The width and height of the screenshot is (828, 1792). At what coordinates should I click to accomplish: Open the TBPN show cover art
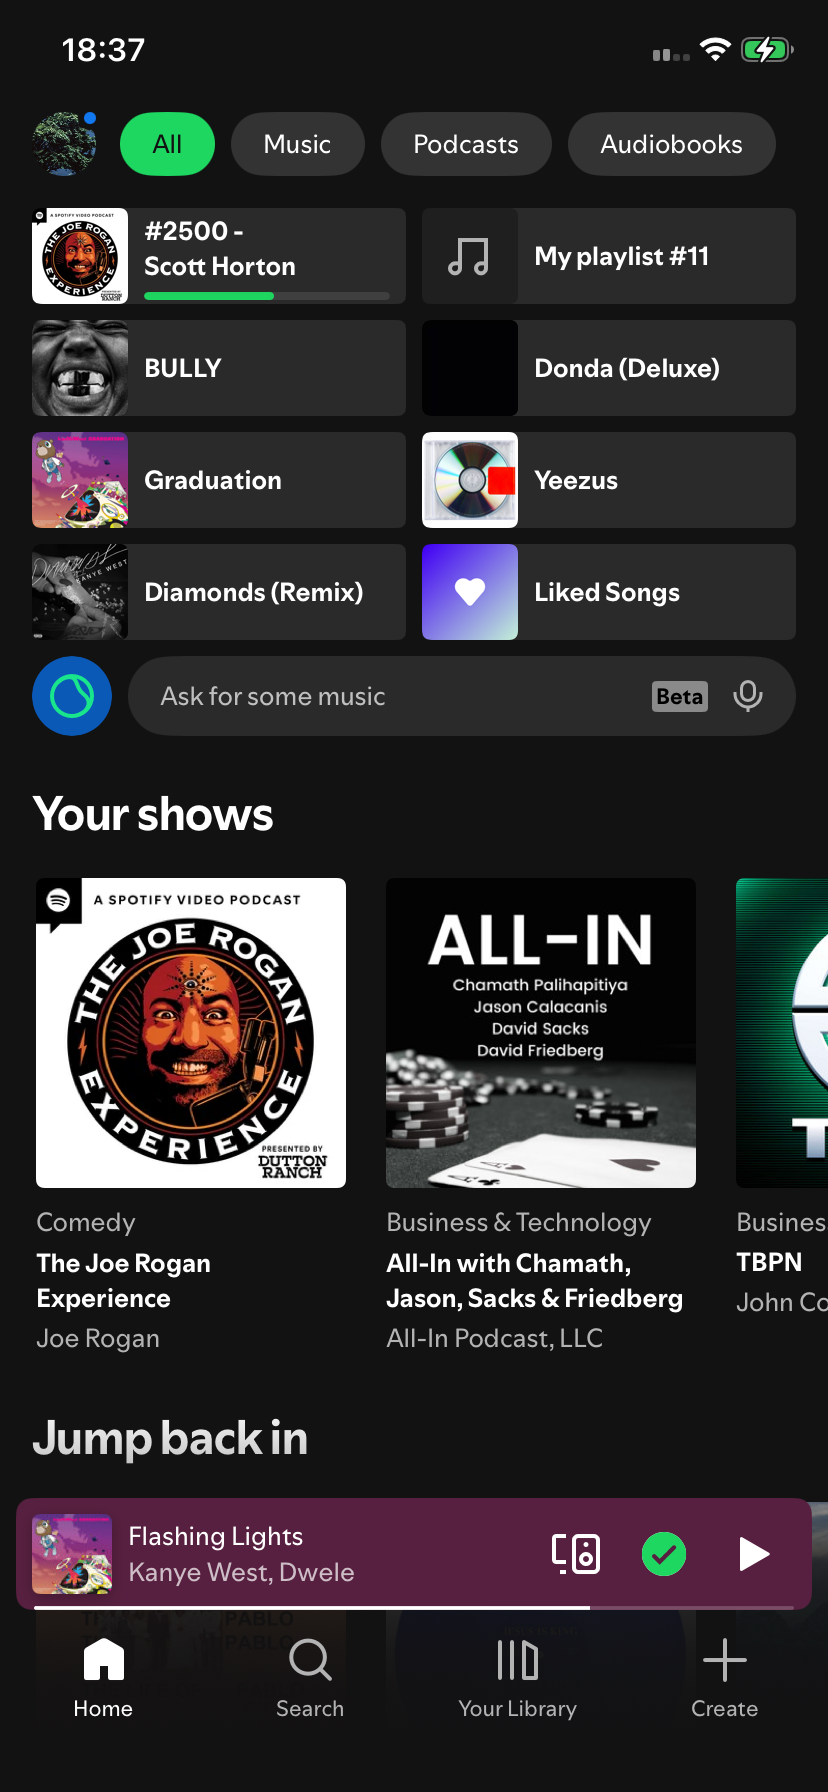pyautogui.click(x=782, y=1033)
